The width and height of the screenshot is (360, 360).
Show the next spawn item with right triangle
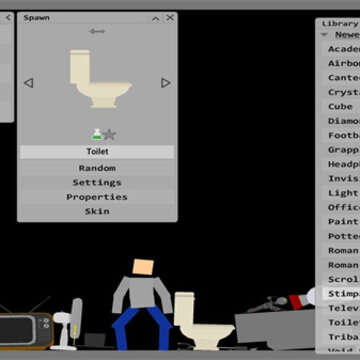pos(166,83)
